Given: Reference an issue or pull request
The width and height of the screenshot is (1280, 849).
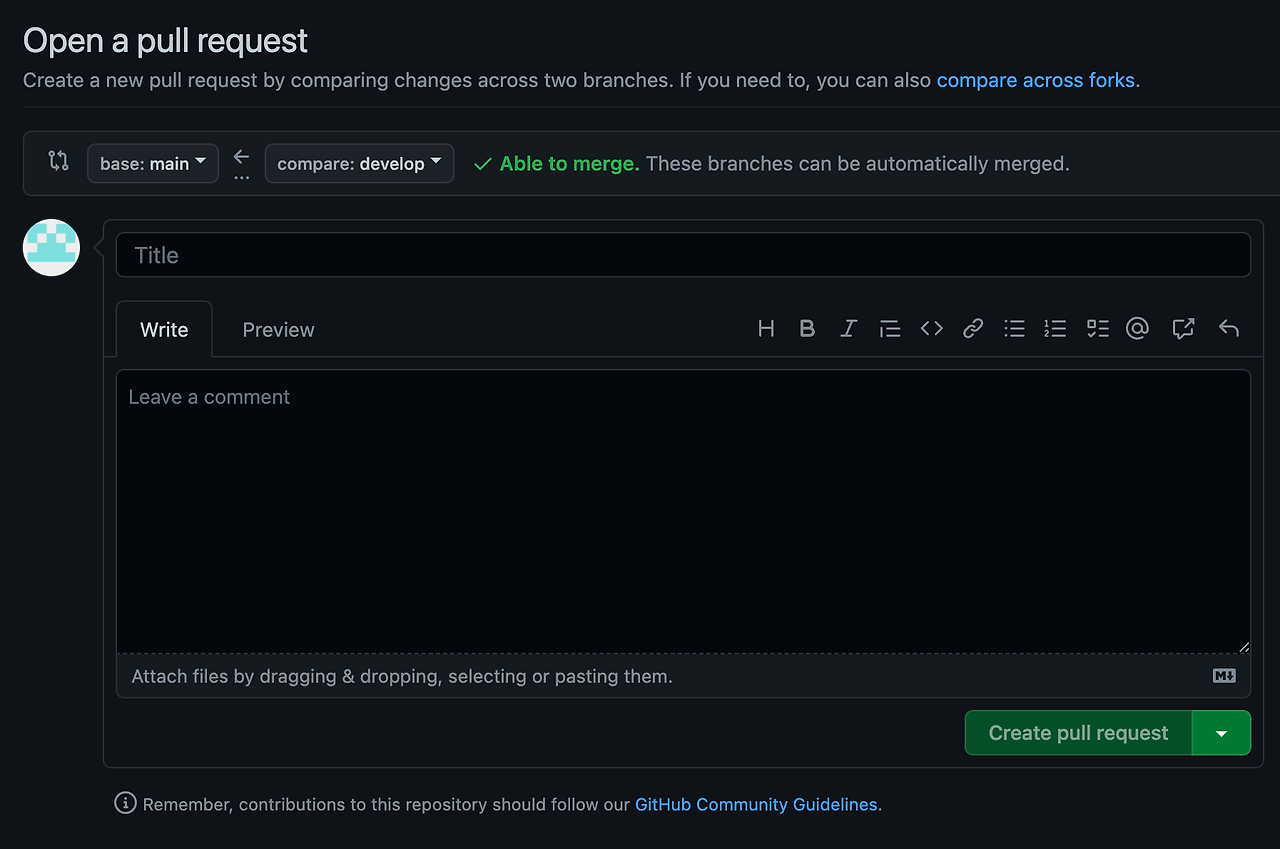Looking at the screenshot, I should click(x=1182, y=328).
